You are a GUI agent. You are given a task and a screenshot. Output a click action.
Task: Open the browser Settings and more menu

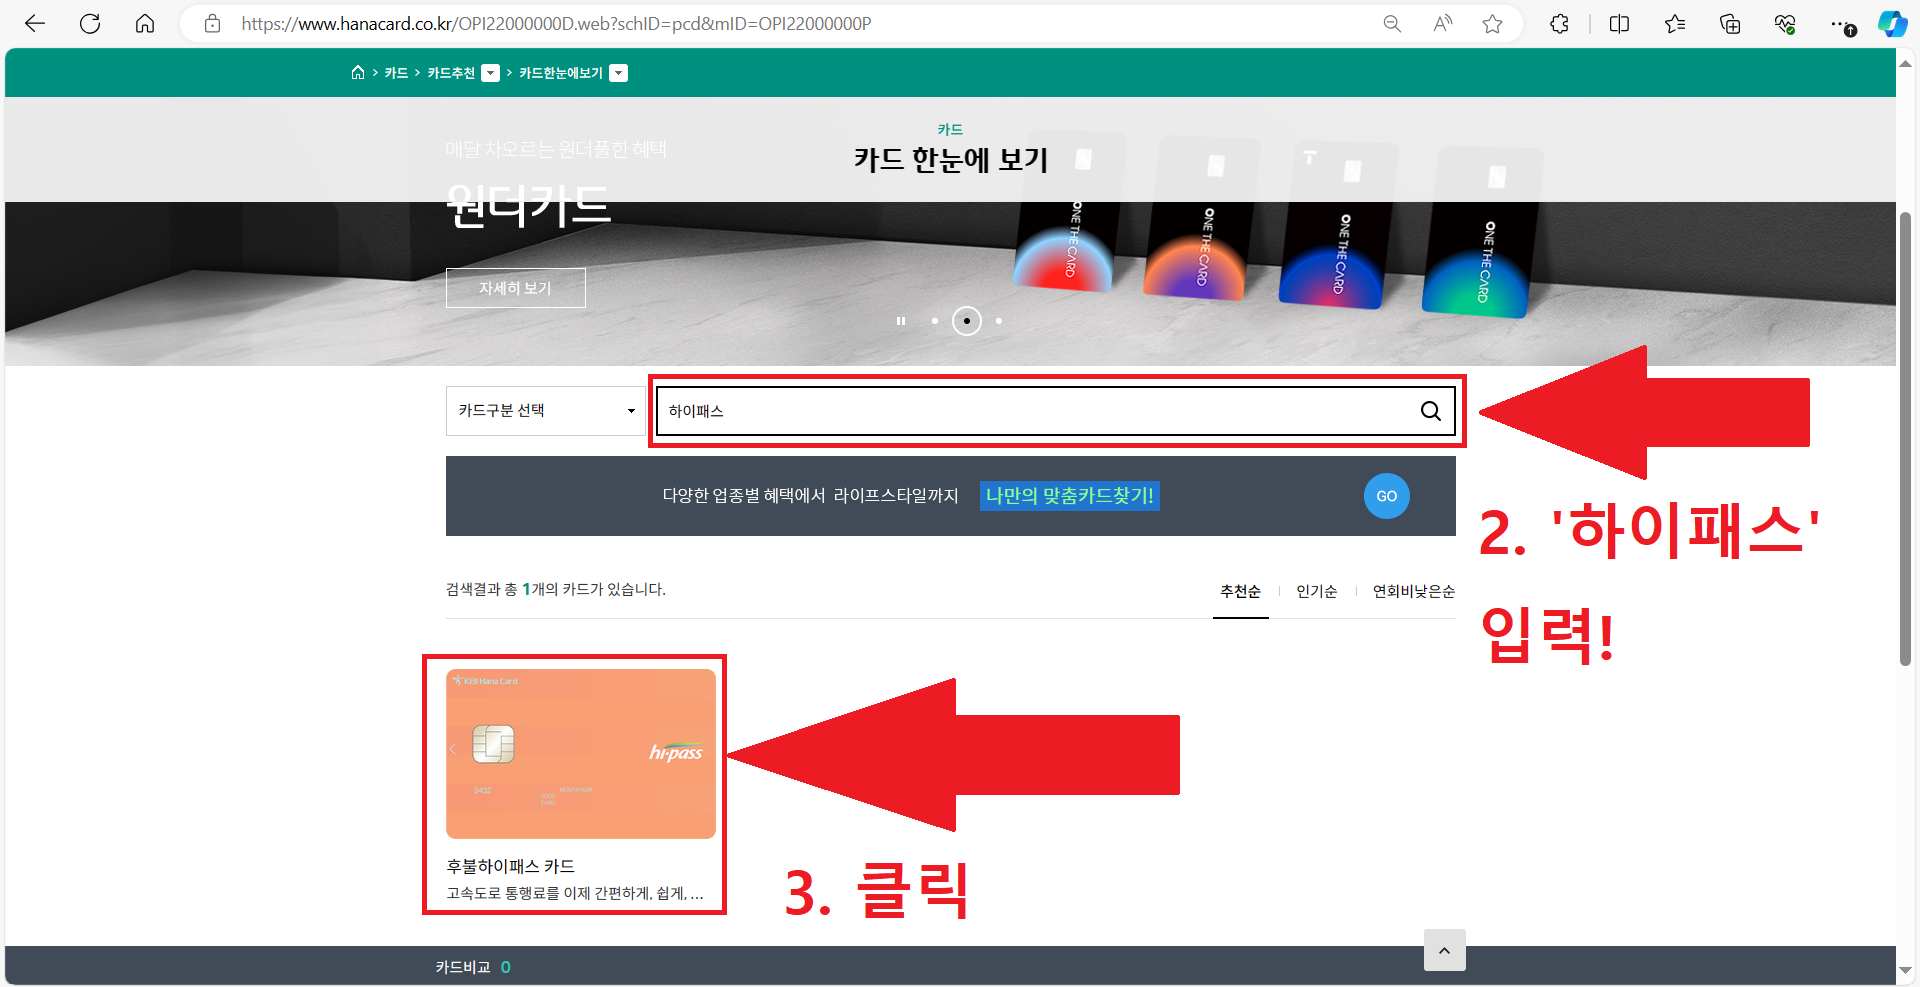click(1842, 24)
